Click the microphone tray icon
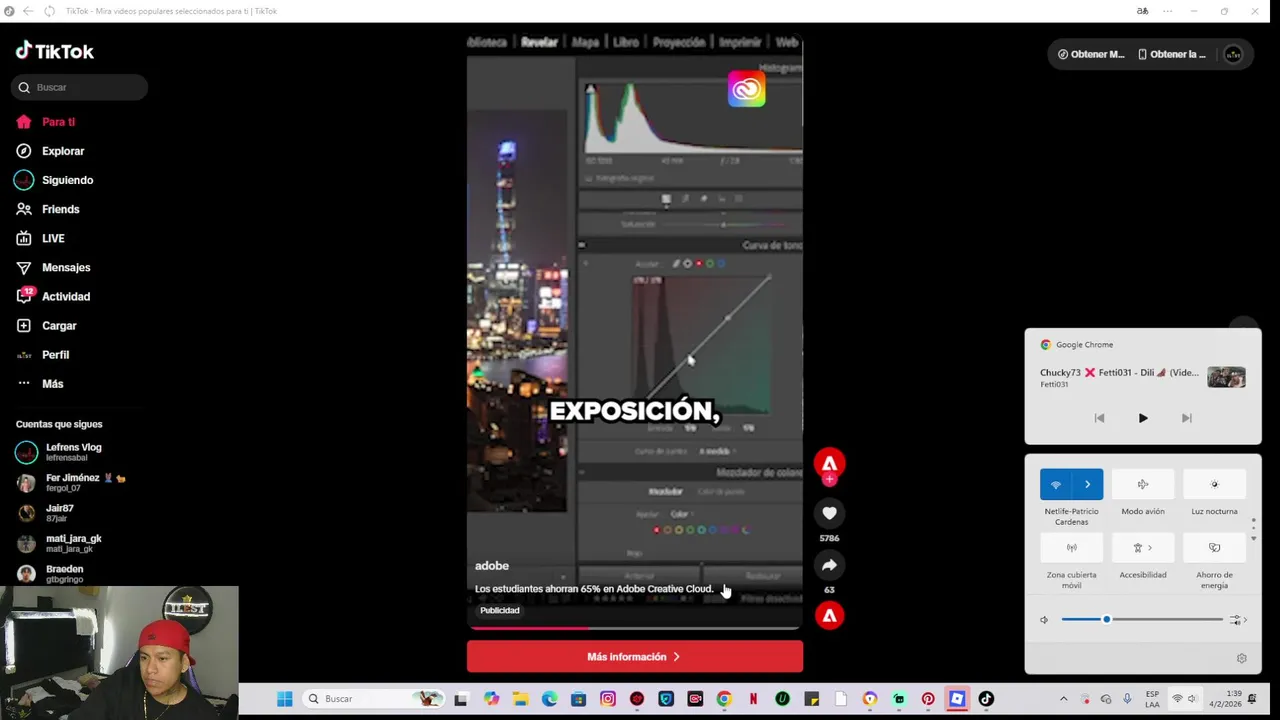This screenshot has height=720, width=1280. point(1127,699)
